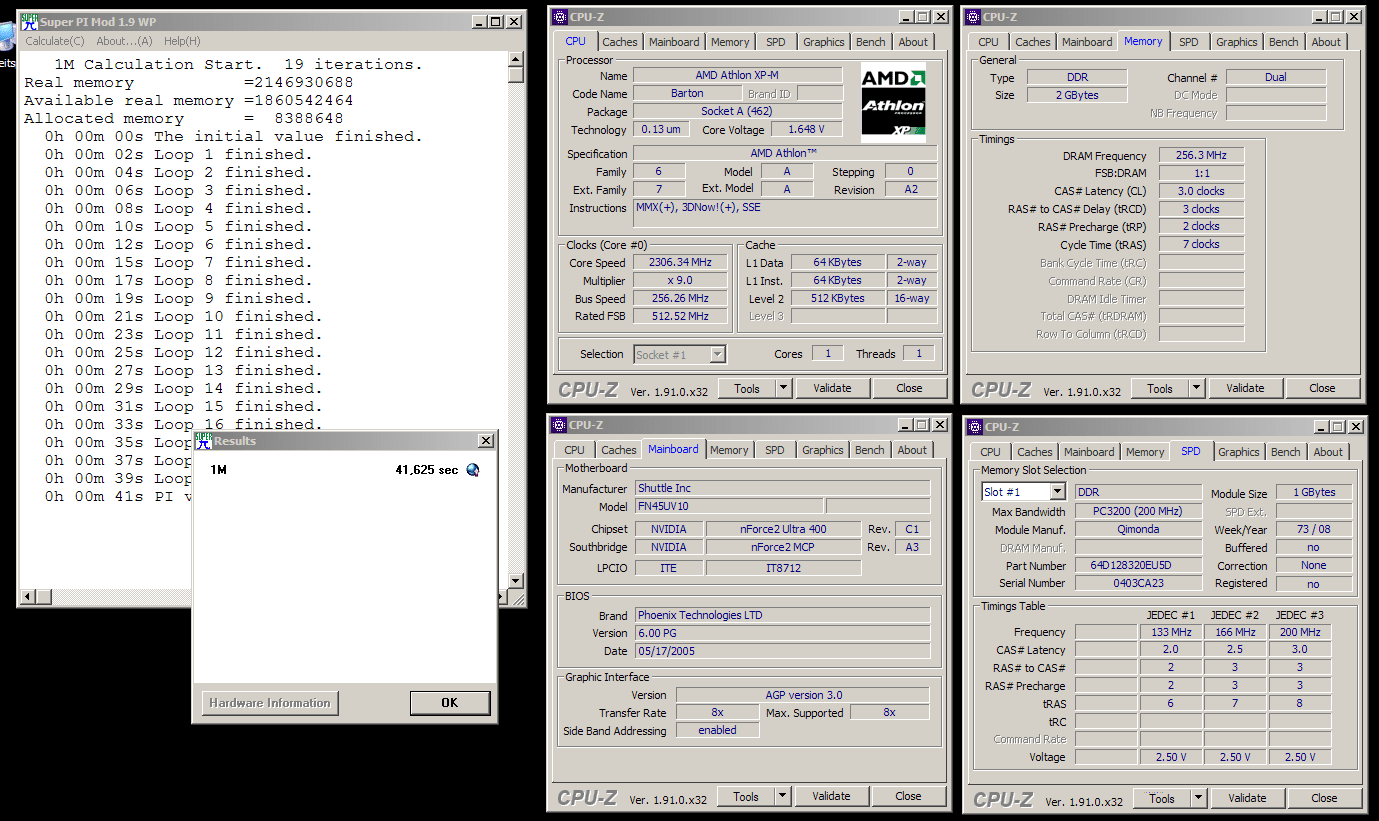Click Super PI horizontal scrollbar left arrow

(30, 597)
